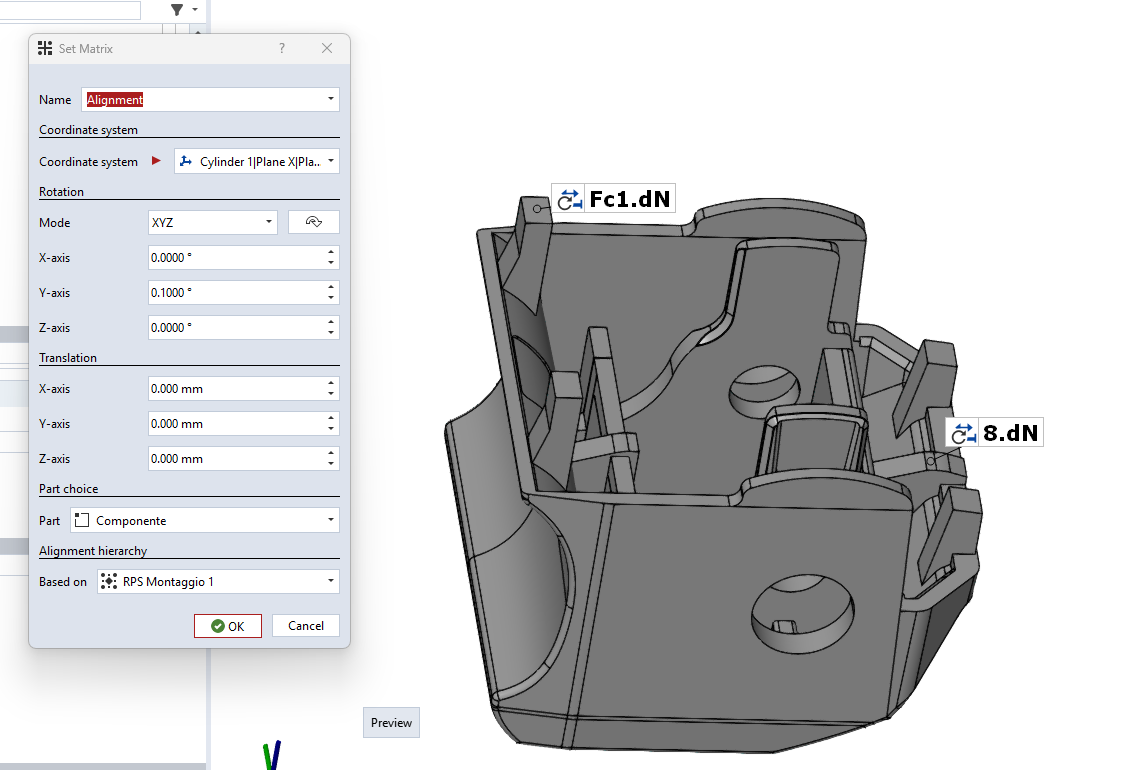
Task: Cancel the Set Matrix dialog
Action: coord(305,626)
